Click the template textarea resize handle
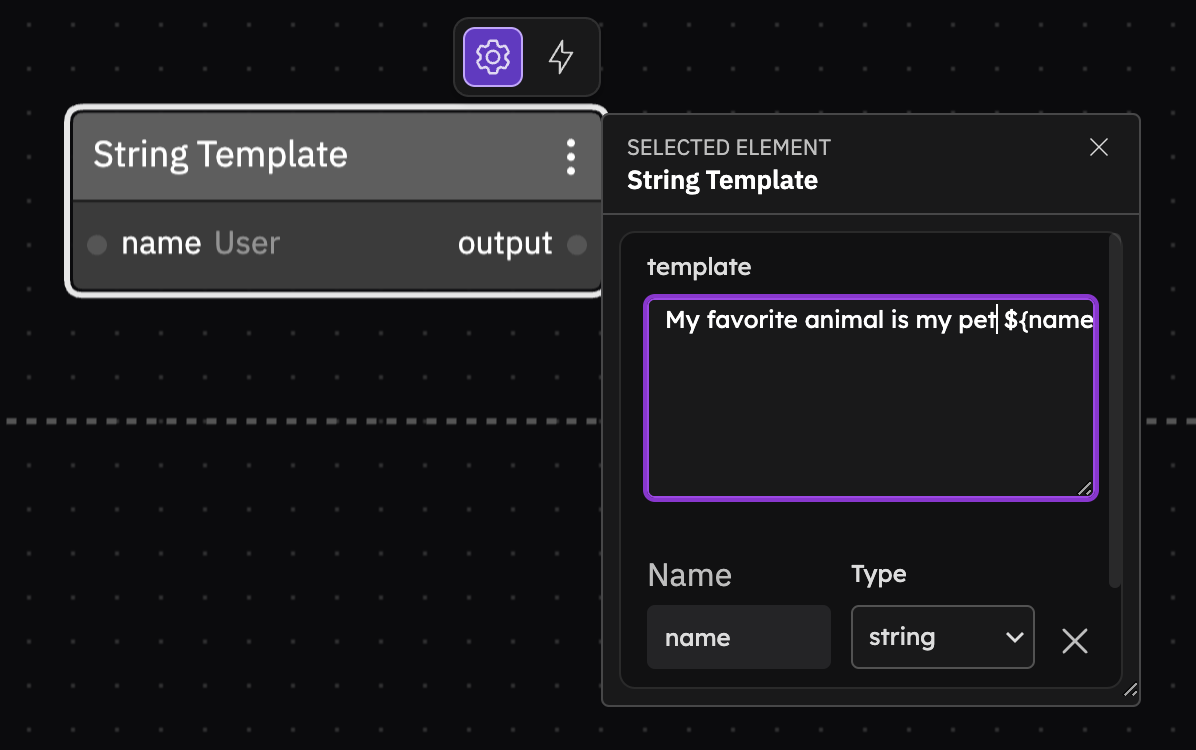Viewport: 1196px width, 750px height. [x=1085, y=488]
